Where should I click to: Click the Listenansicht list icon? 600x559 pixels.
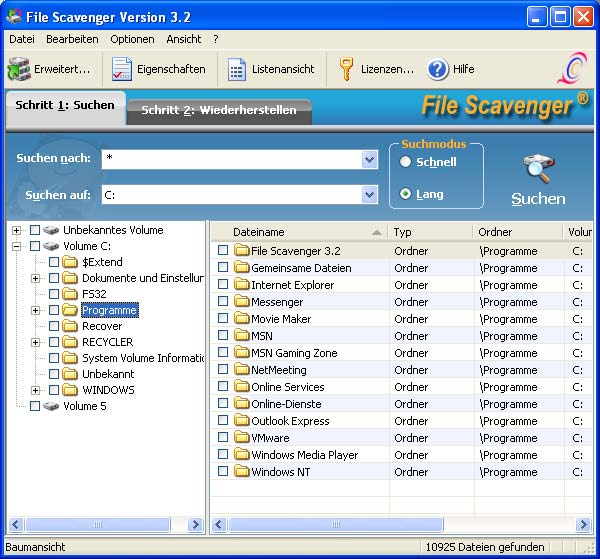237,69
